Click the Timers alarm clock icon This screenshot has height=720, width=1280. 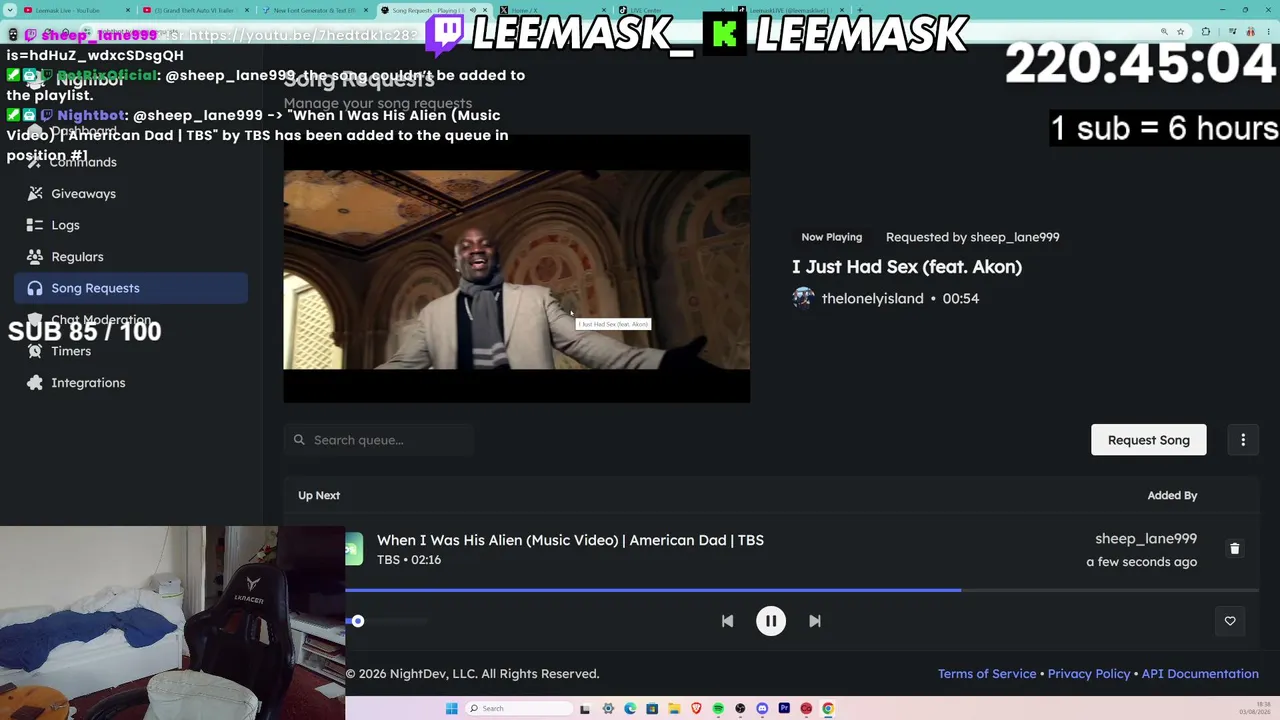click(x=35, y=351)
